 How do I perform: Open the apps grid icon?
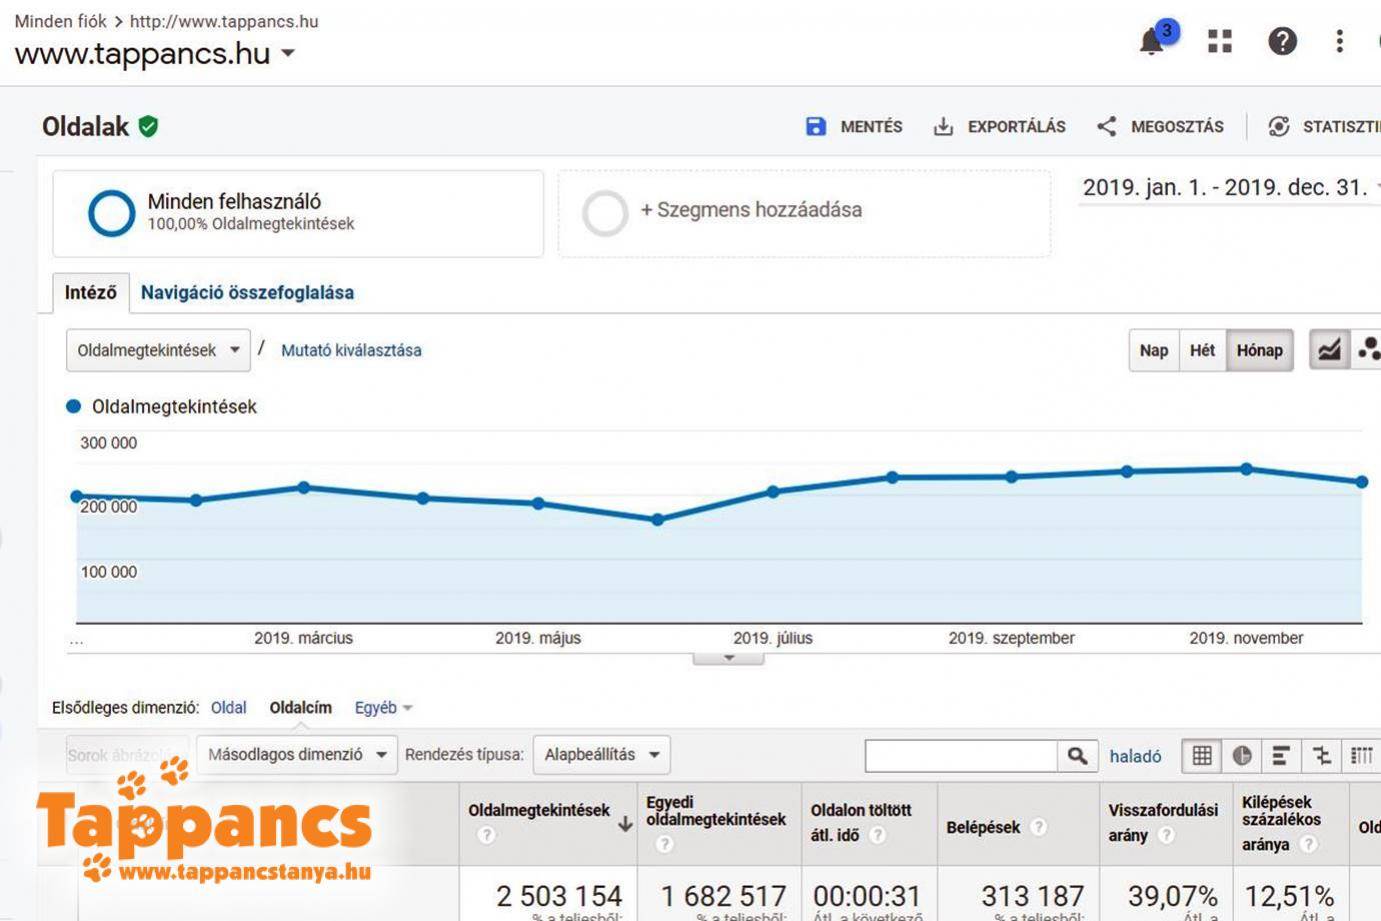tap(1219, 41)
